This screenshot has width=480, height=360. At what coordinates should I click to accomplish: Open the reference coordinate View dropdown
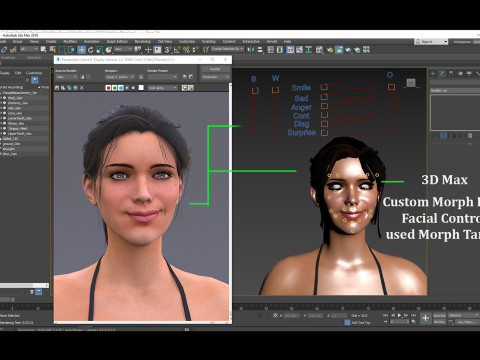pyautogui.click(x=123, y=49)
